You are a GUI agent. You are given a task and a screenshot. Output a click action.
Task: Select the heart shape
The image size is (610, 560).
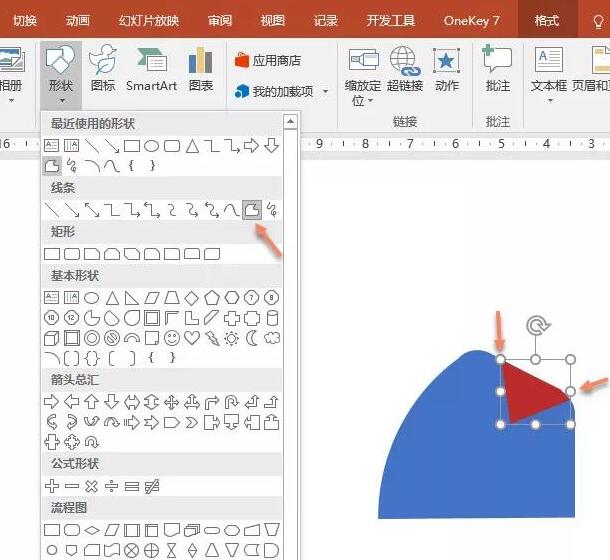point(192,338)
